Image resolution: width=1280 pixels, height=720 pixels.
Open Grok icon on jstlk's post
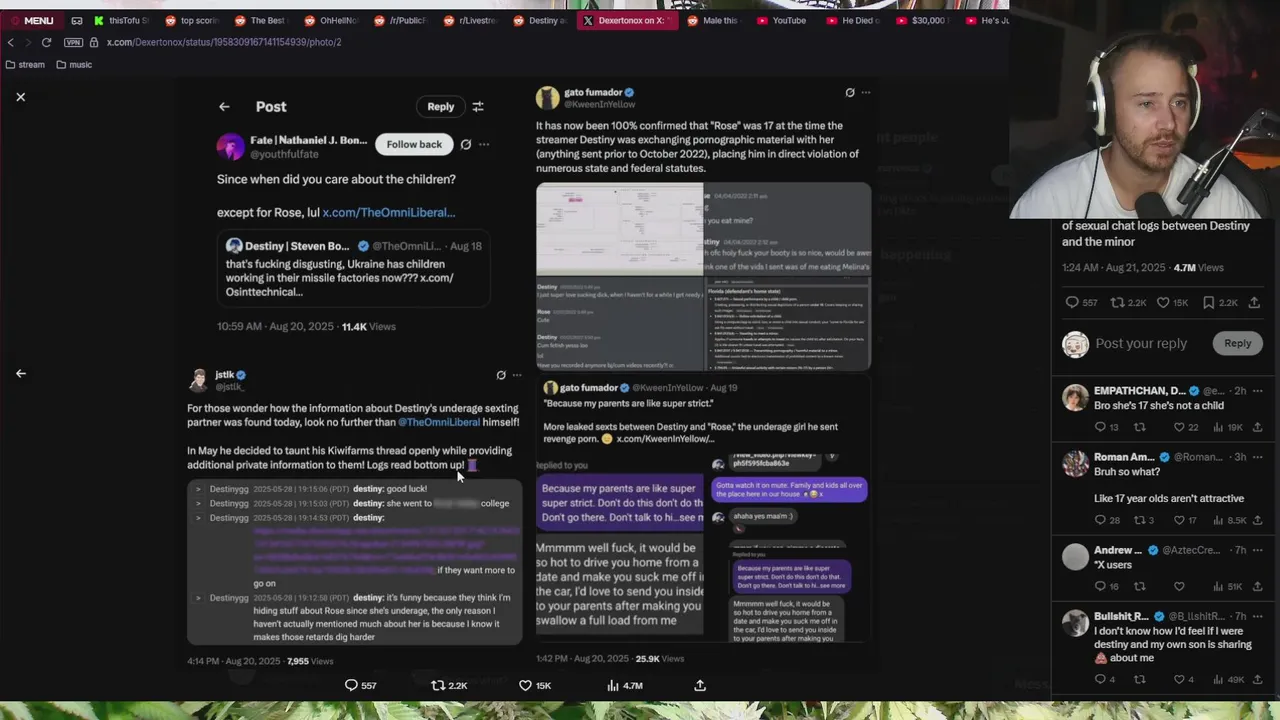pos(501,375)
